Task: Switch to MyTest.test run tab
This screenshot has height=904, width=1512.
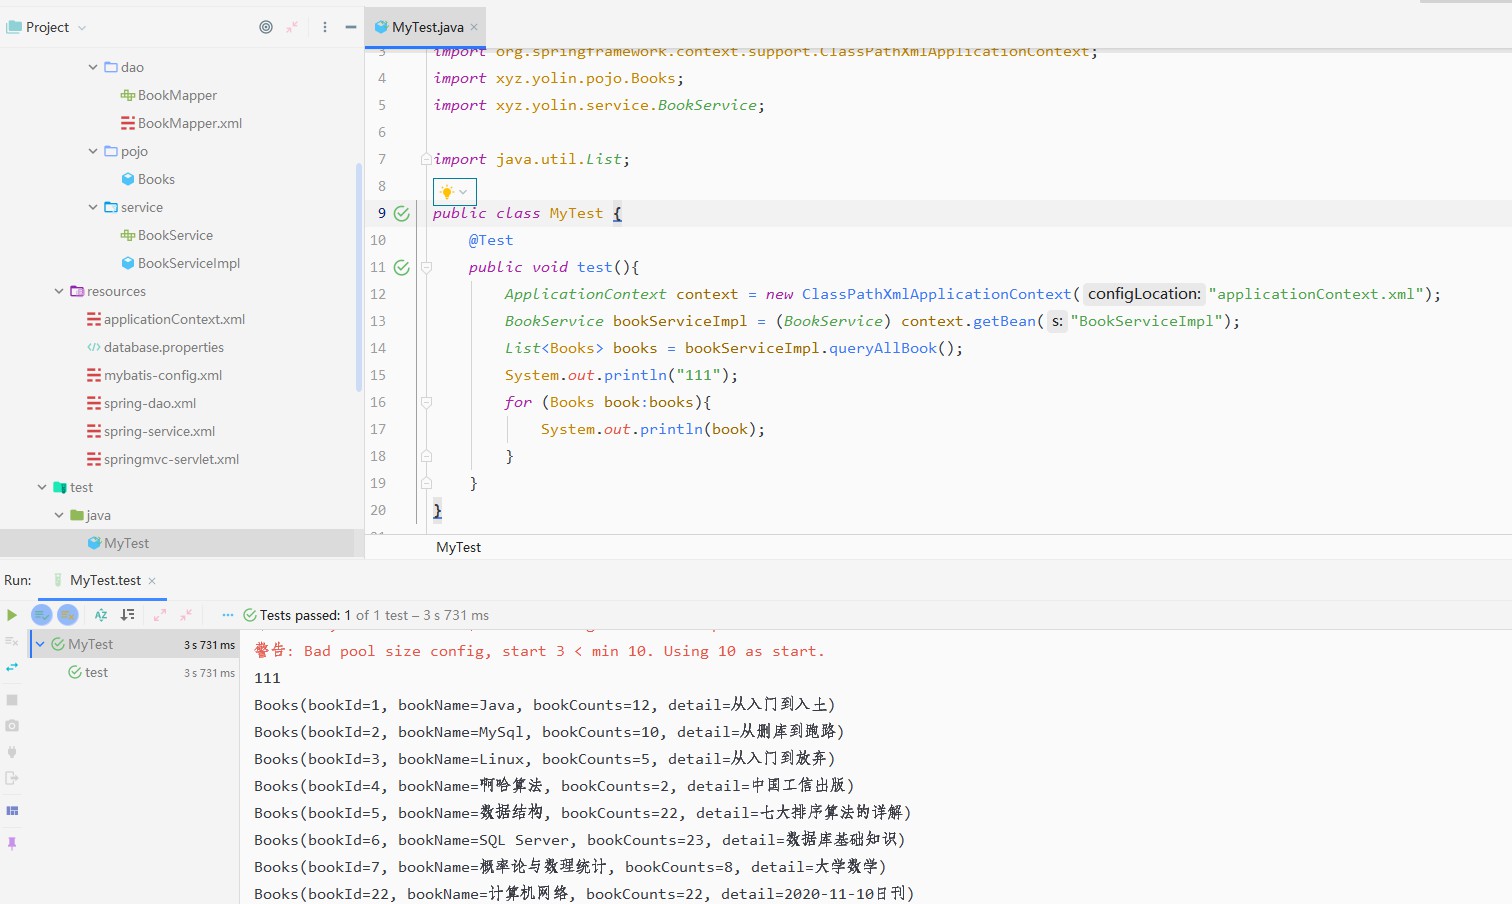Action: coord(105,580)
